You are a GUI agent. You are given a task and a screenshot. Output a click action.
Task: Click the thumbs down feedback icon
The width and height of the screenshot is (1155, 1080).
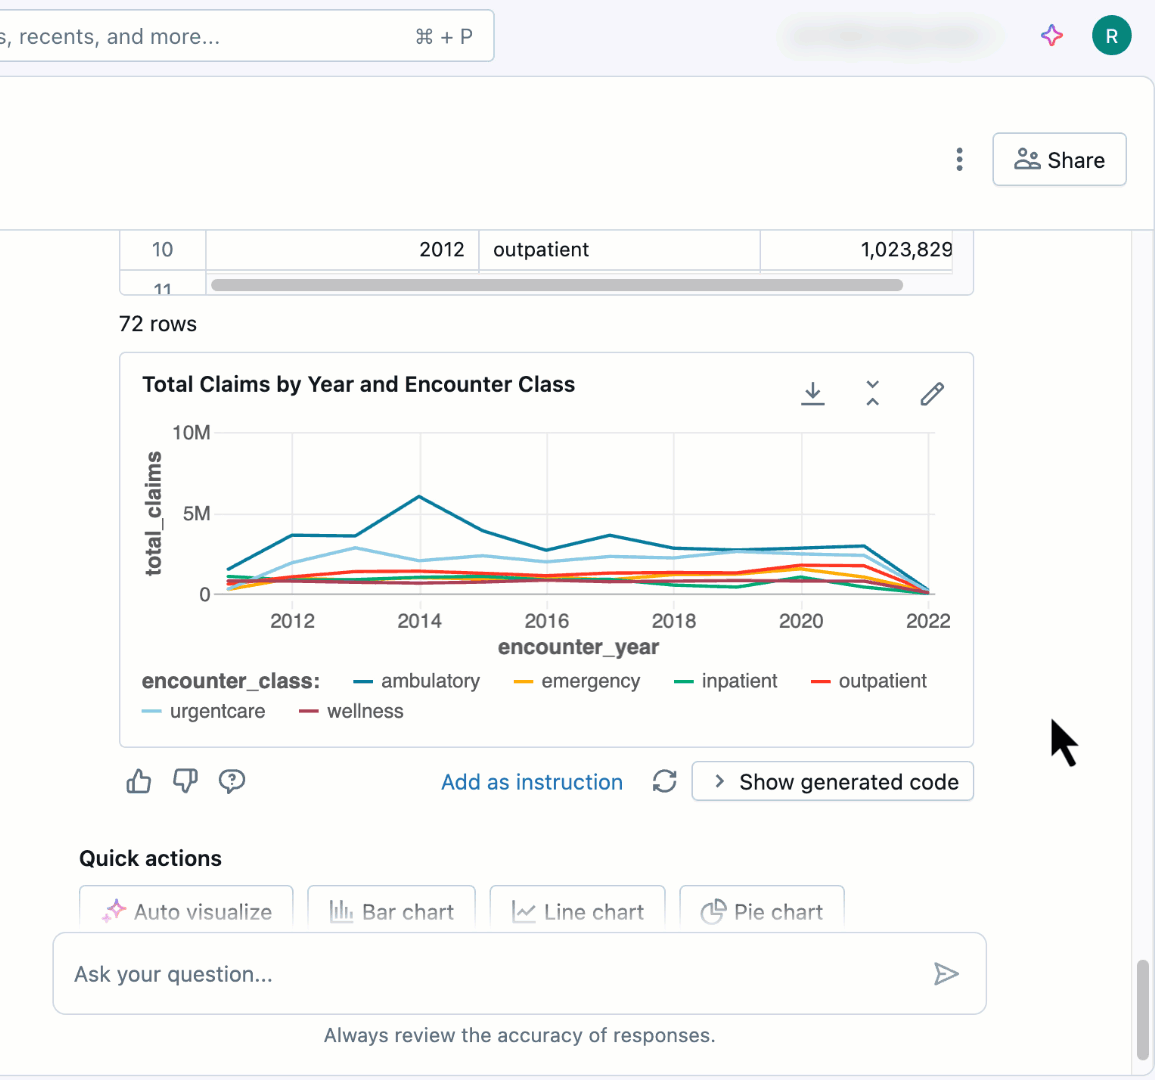click(x=185, y=781)
